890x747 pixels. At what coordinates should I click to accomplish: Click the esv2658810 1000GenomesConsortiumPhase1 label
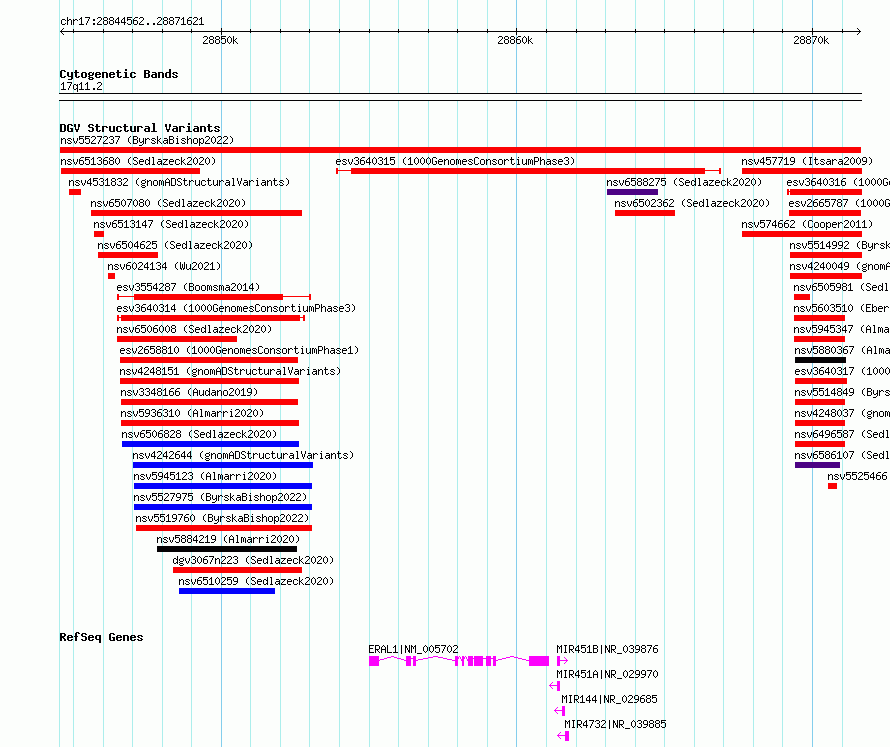pos(239,350)
